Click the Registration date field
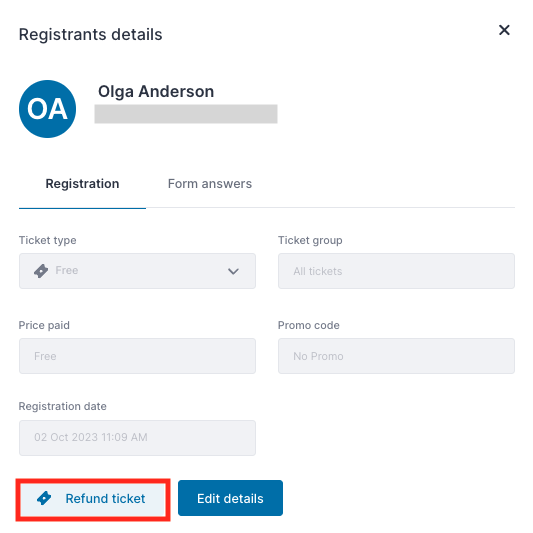Viewport: 533px width, 533px height. pyautogui.click(x=137, y=438)
